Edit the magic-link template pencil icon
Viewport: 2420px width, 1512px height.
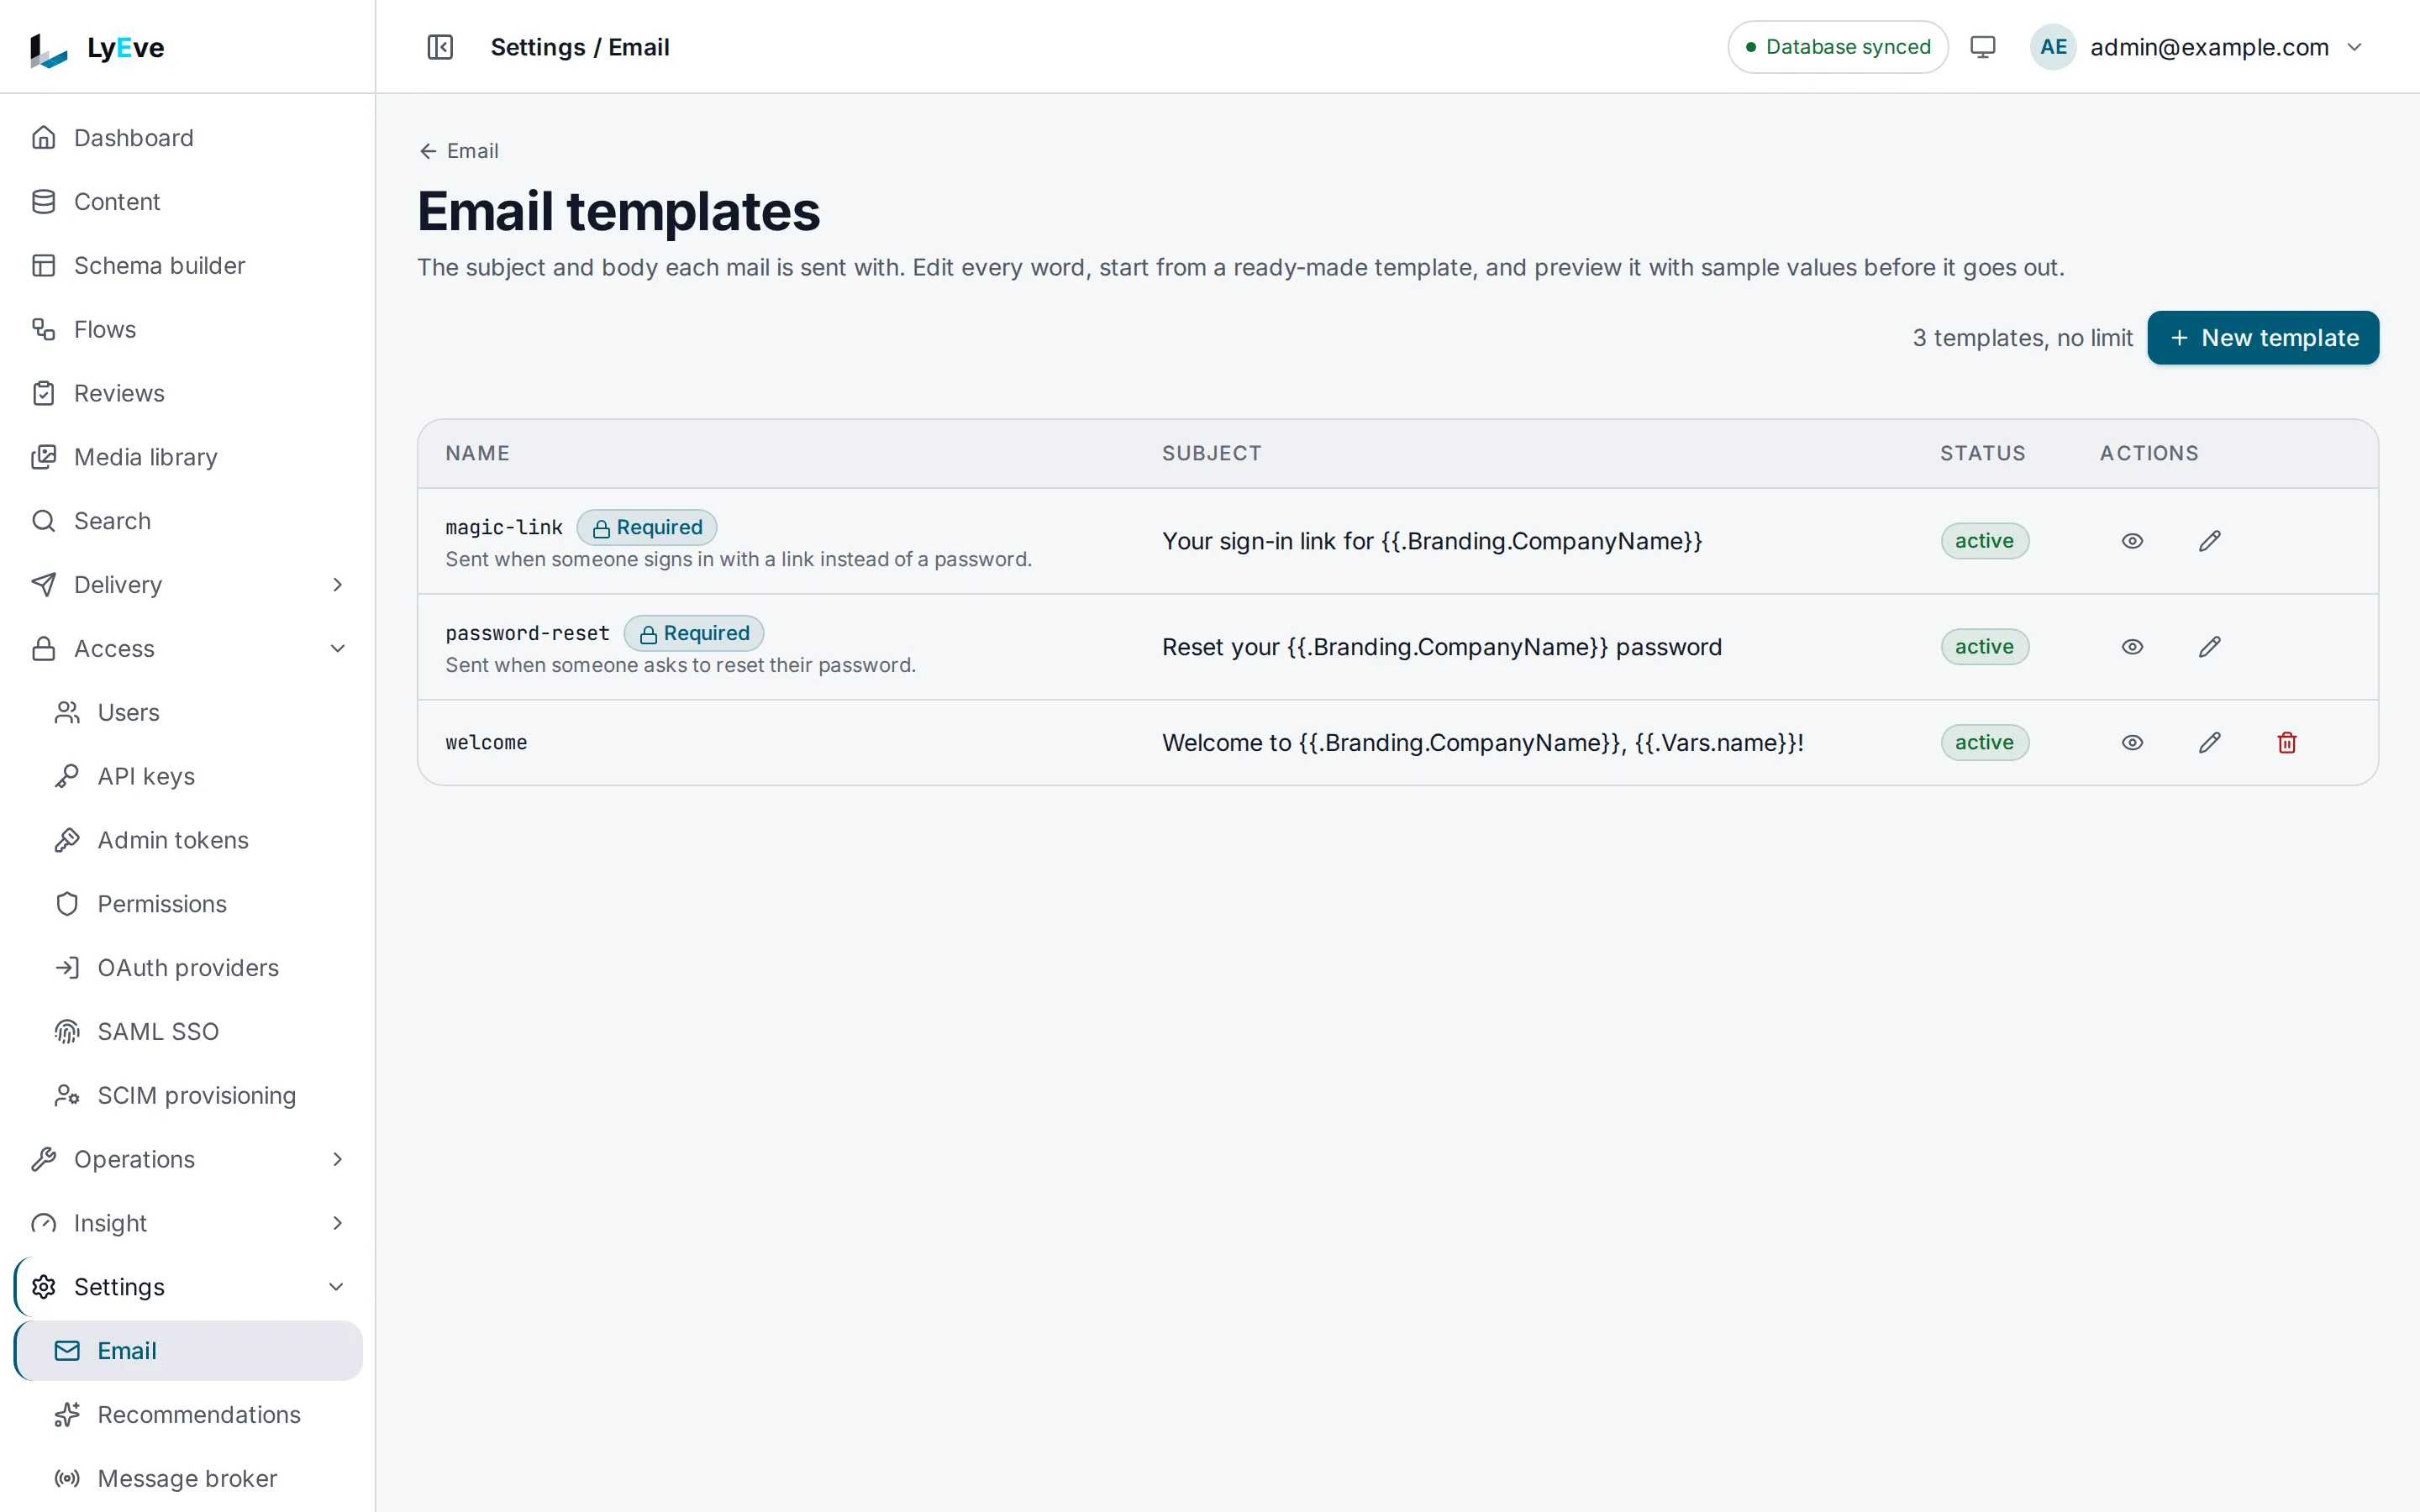pyautogui.click(x=2210, y=541)
